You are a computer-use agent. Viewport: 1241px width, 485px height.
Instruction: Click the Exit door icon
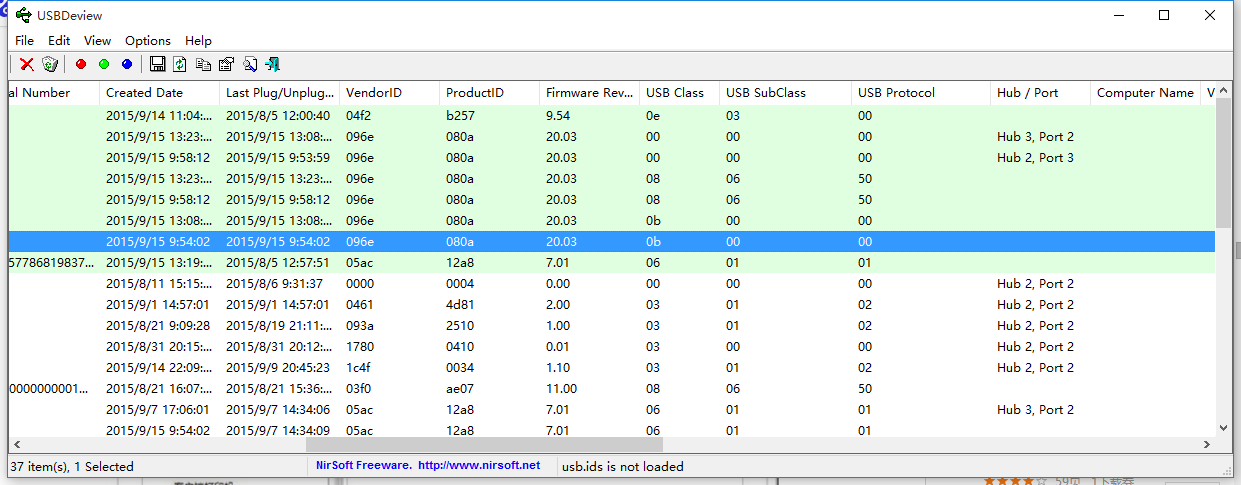tap(272, 65)
